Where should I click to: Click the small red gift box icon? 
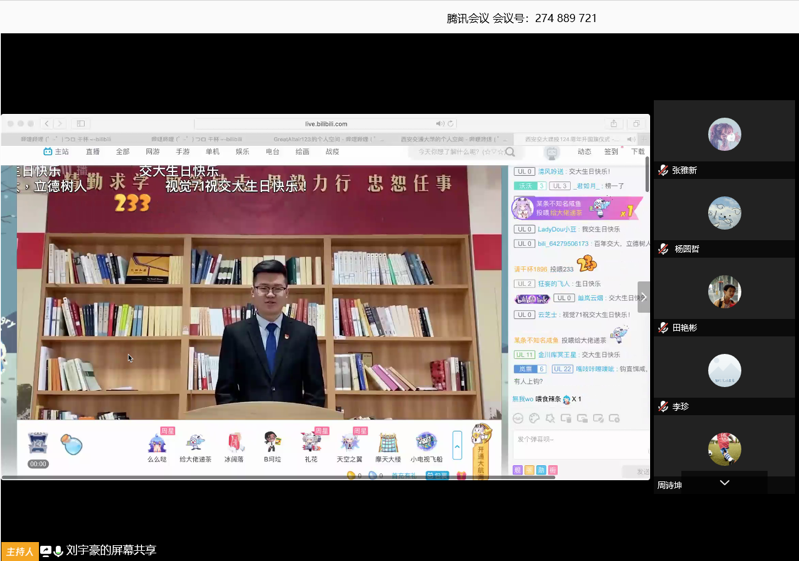click(x=462, y=475)
